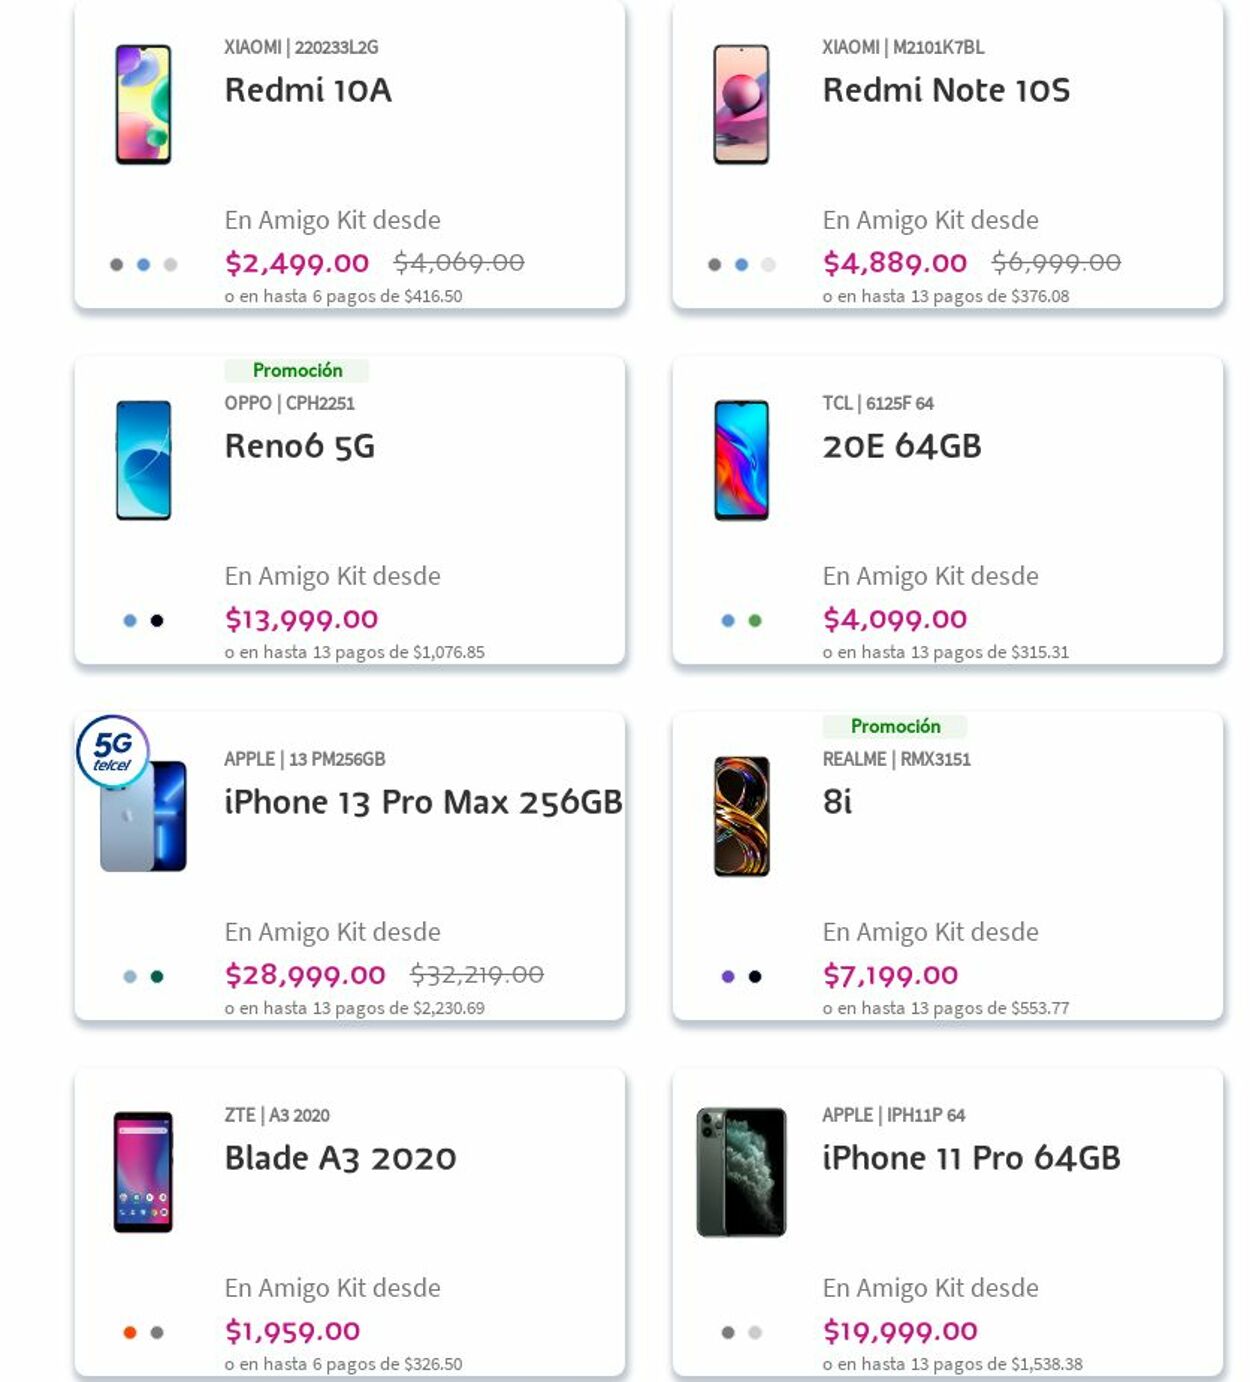Screen dimensions: 1250x1382
Task: Click the 5G Telcel badge icon
Action: (113, 750)
